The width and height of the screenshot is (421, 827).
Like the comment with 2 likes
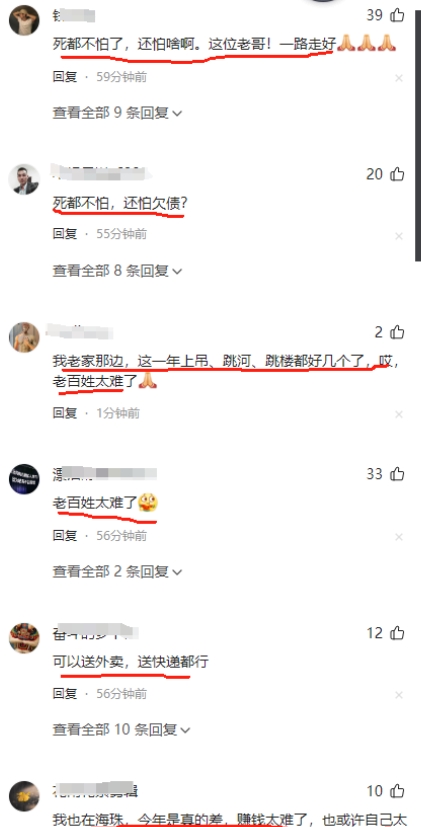[397, 332]
